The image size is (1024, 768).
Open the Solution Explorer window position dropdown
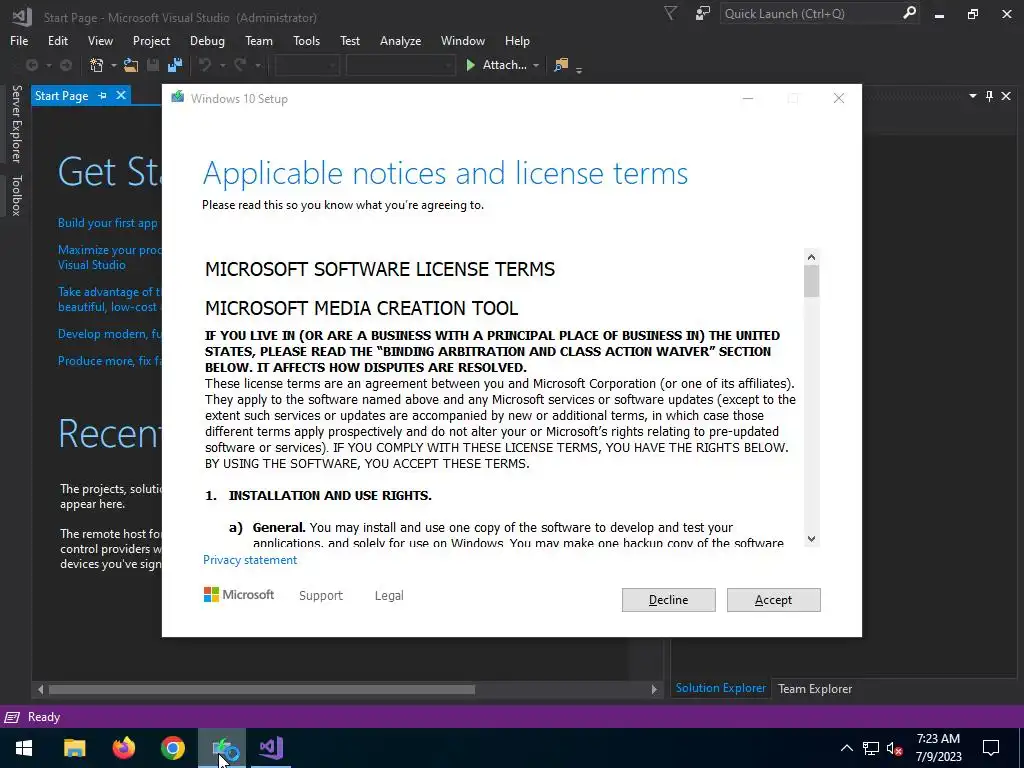click(972, 96)
